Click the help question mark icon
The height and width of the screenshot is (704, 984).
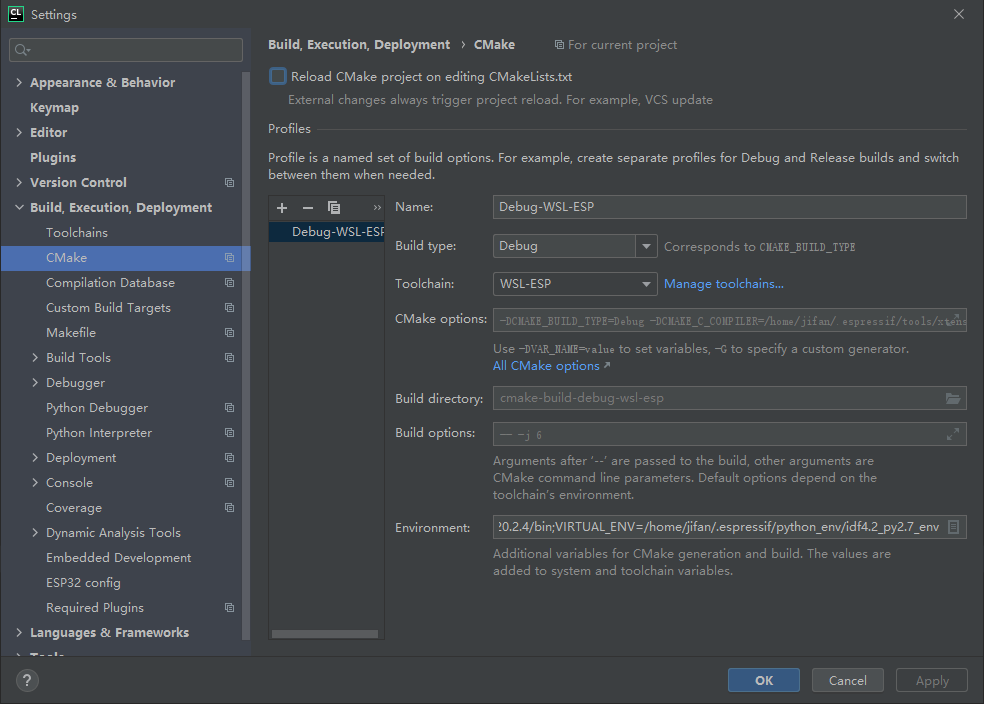(26, 680)
